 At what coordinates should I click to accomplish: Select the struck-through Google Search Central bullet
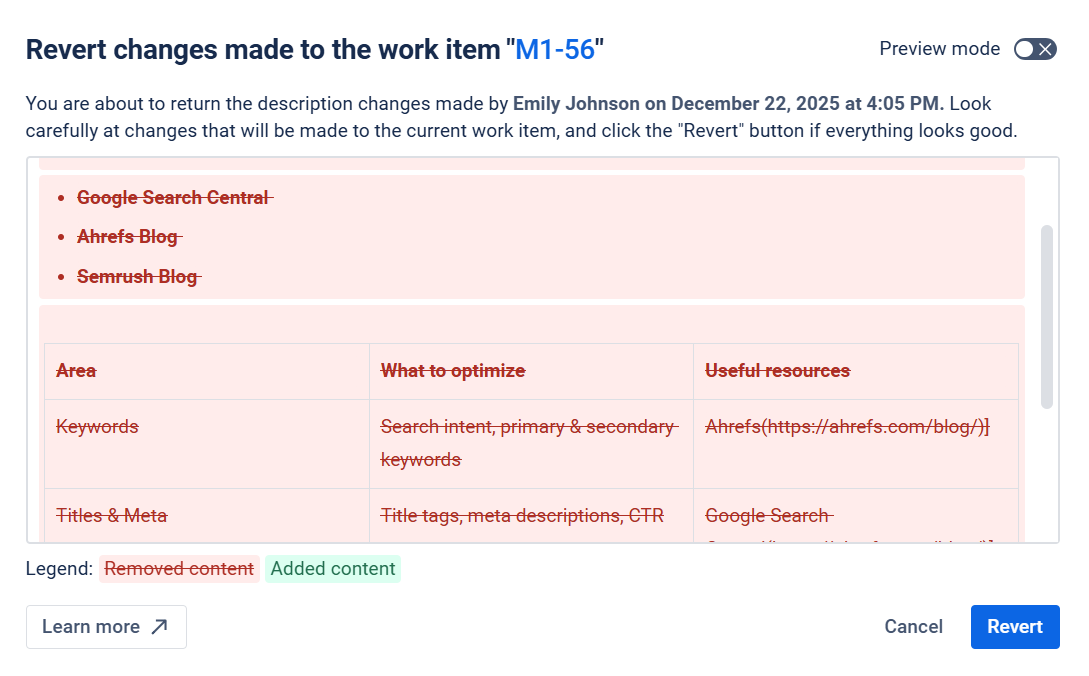click(x=173, y=198)
